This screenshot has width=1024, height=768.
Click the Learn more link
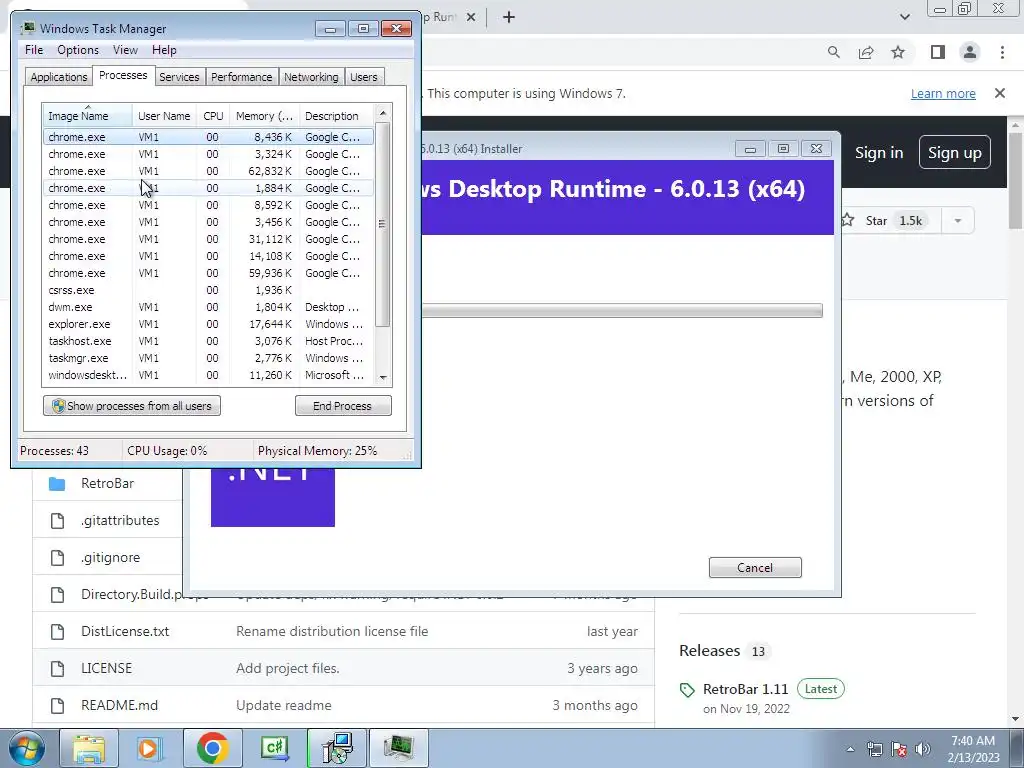(x=943, y=94)
